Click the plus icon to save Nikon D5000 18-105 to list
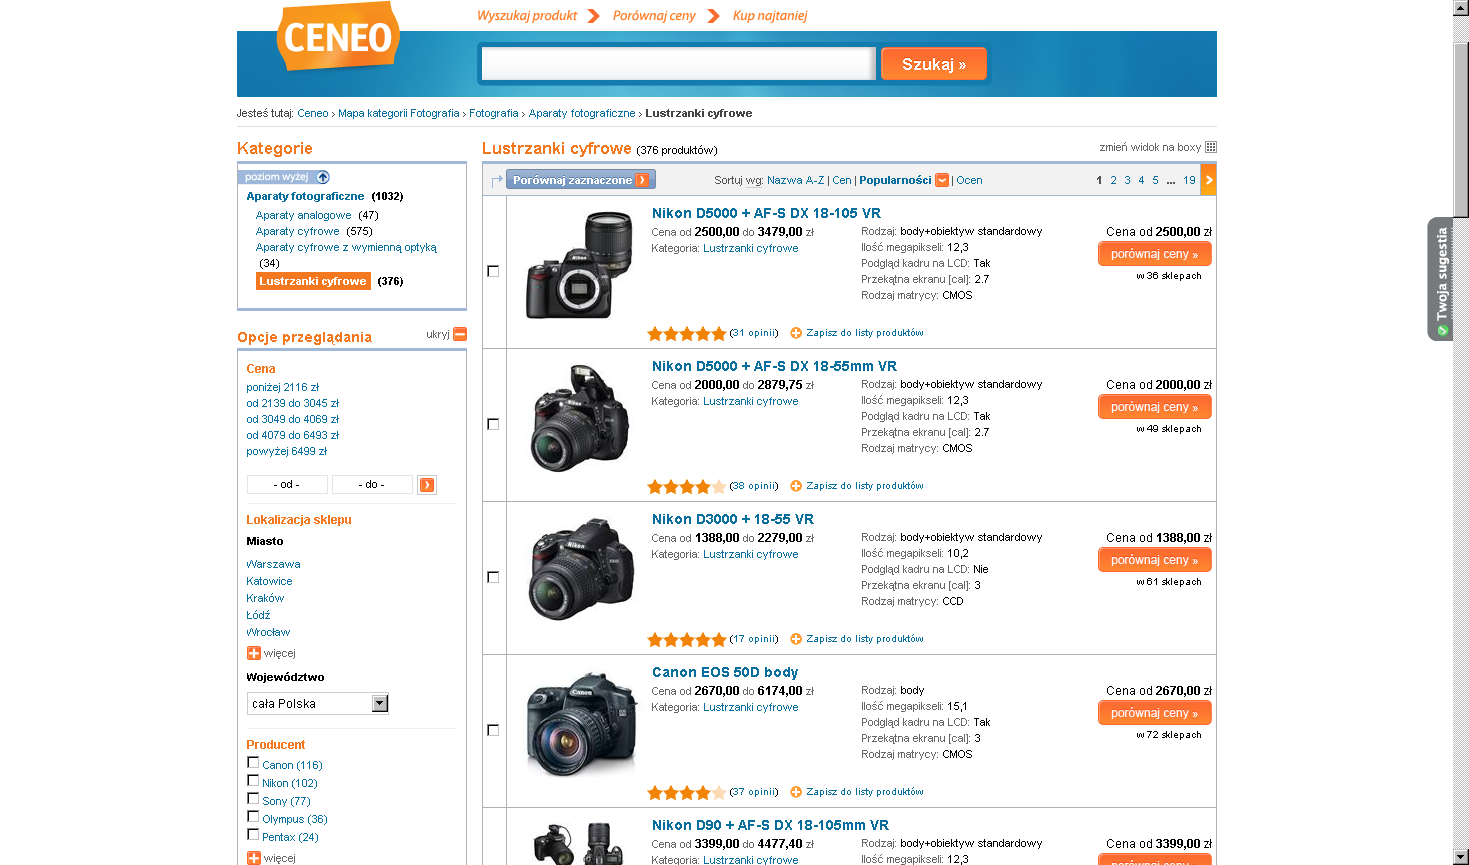The height and width of the screenshot is (865, 1469). click(796, 333)
